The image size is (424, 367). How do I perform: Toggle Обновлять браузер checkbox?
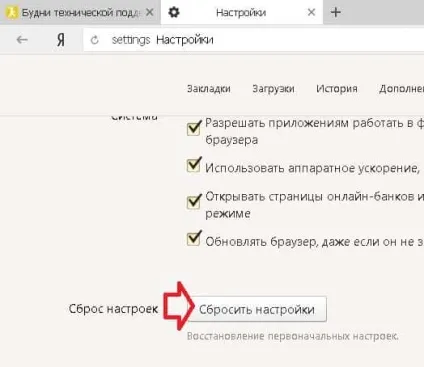(194, 239)
